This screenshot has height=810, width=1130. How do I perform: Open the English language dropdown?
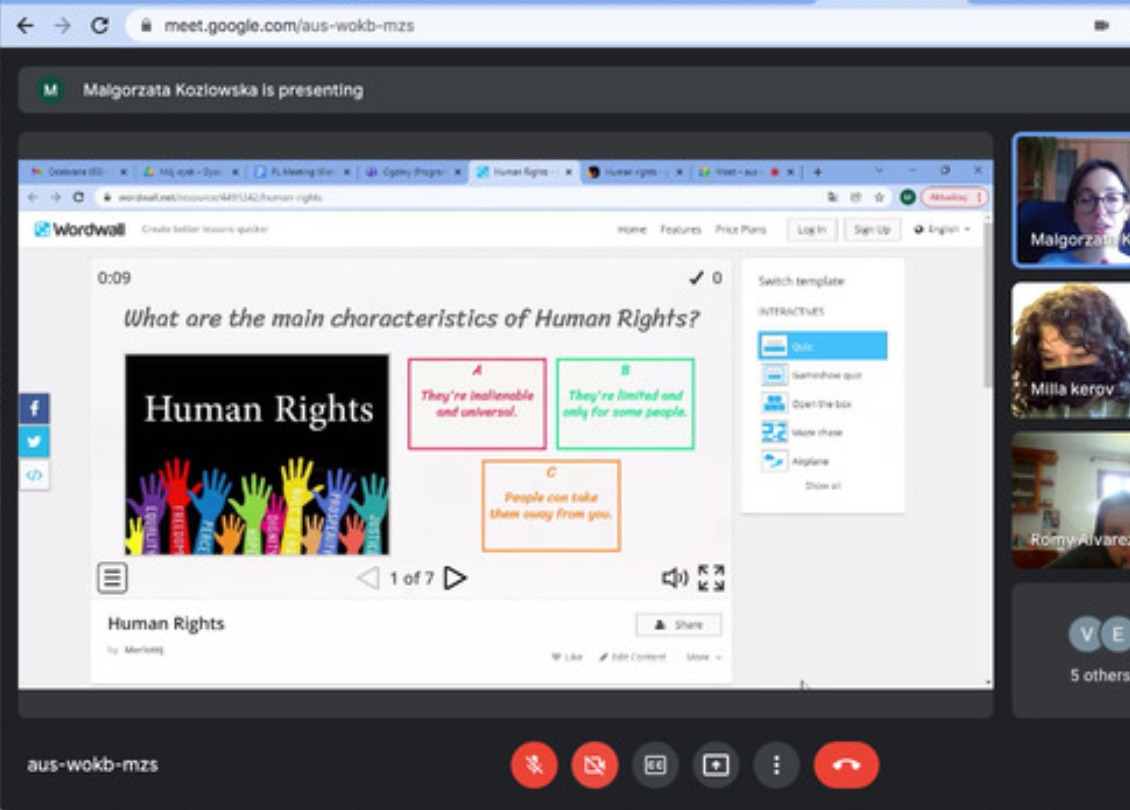pos(942,230)
